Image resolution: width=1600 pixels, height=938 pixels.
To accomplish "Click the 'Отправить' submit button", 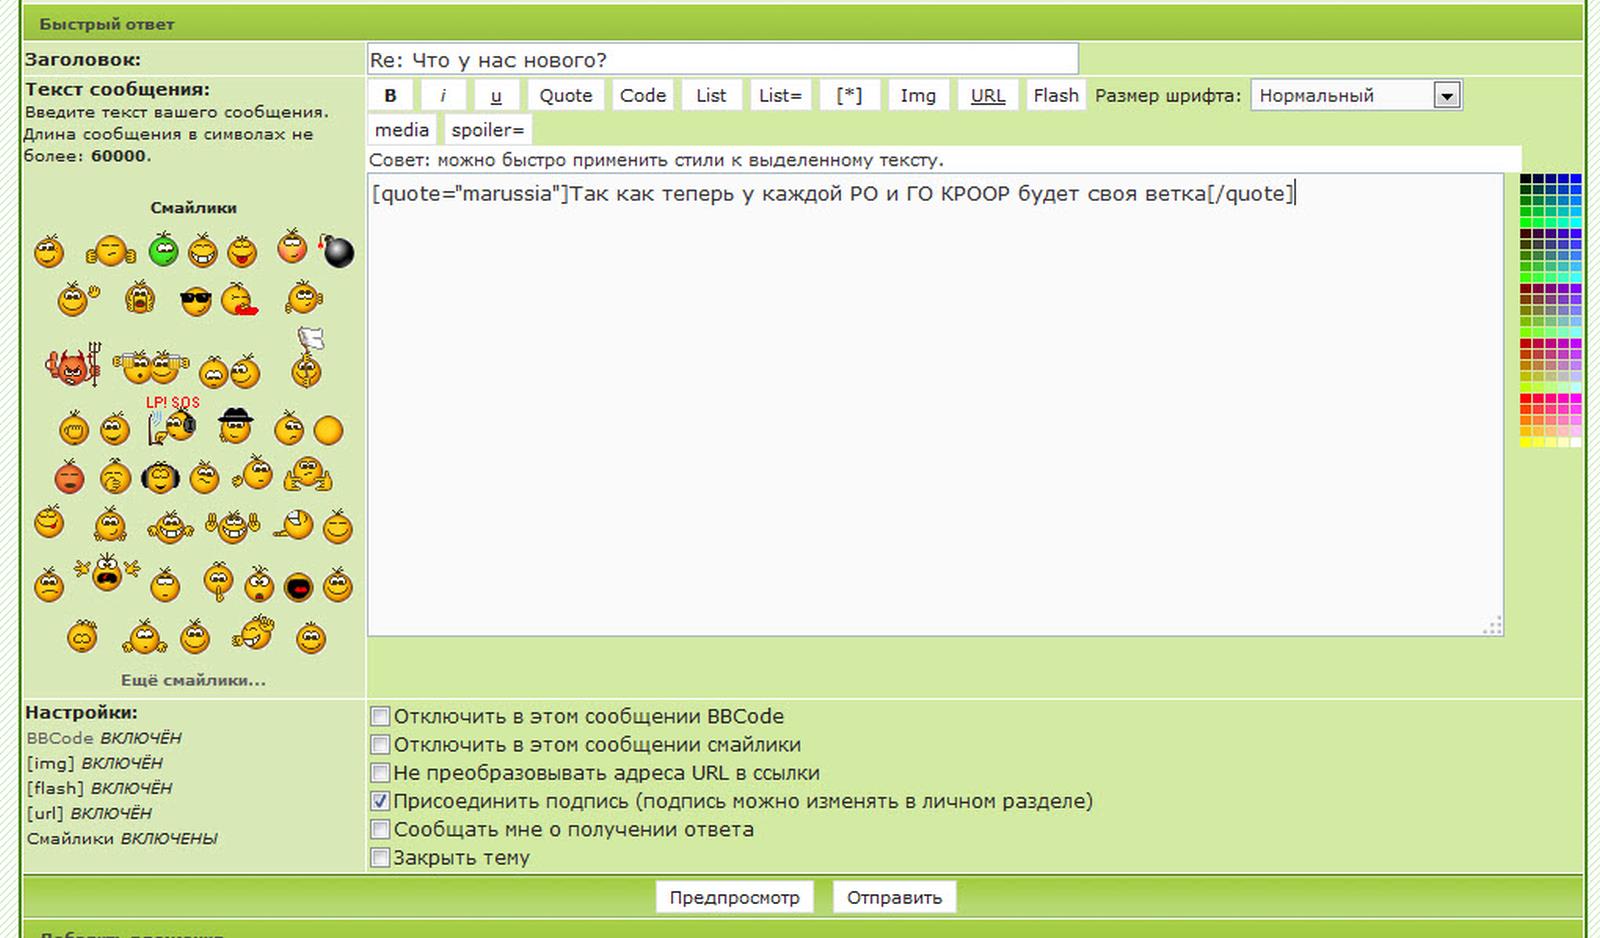I will point(894,897).
